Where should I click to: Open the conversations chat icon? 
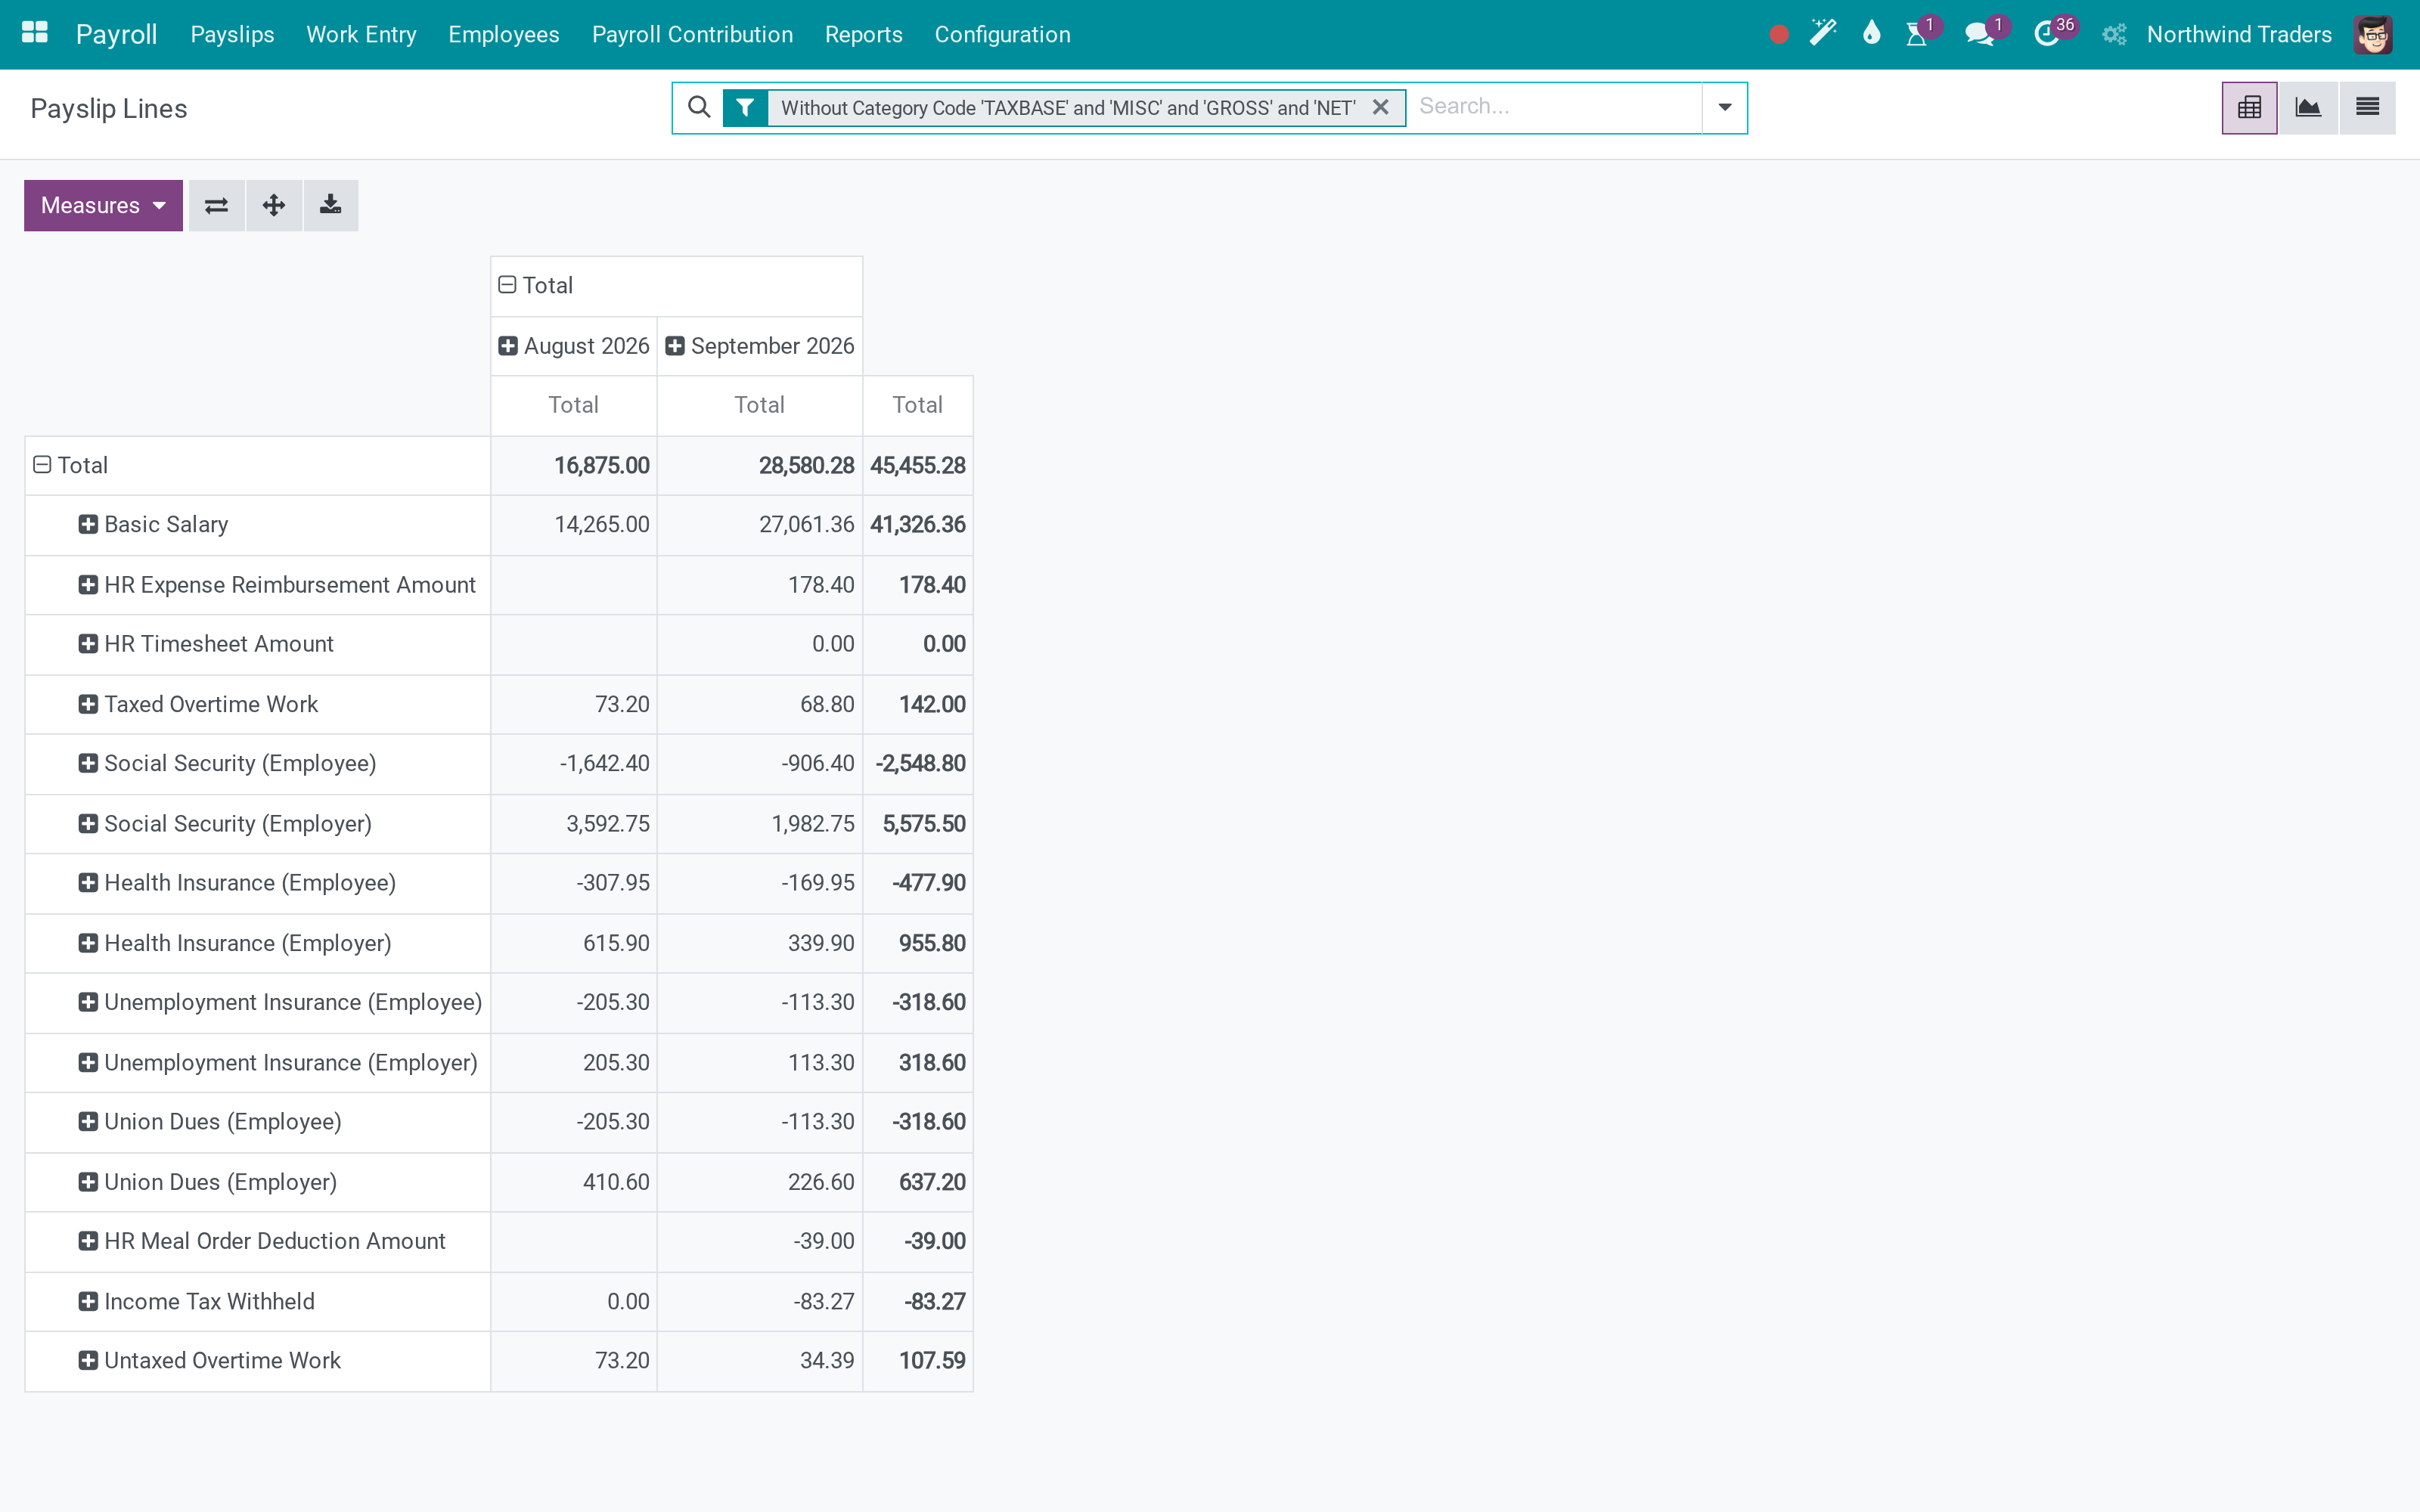click(x=1978, y=34)
